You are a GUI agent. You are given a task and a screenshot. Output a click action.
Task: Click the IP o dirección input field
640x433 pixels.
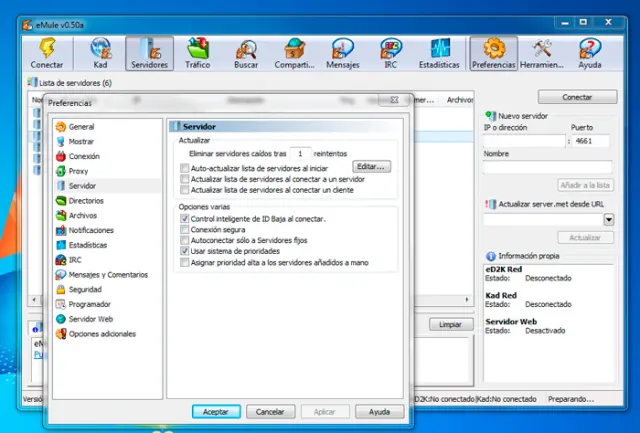coord(523,142)
